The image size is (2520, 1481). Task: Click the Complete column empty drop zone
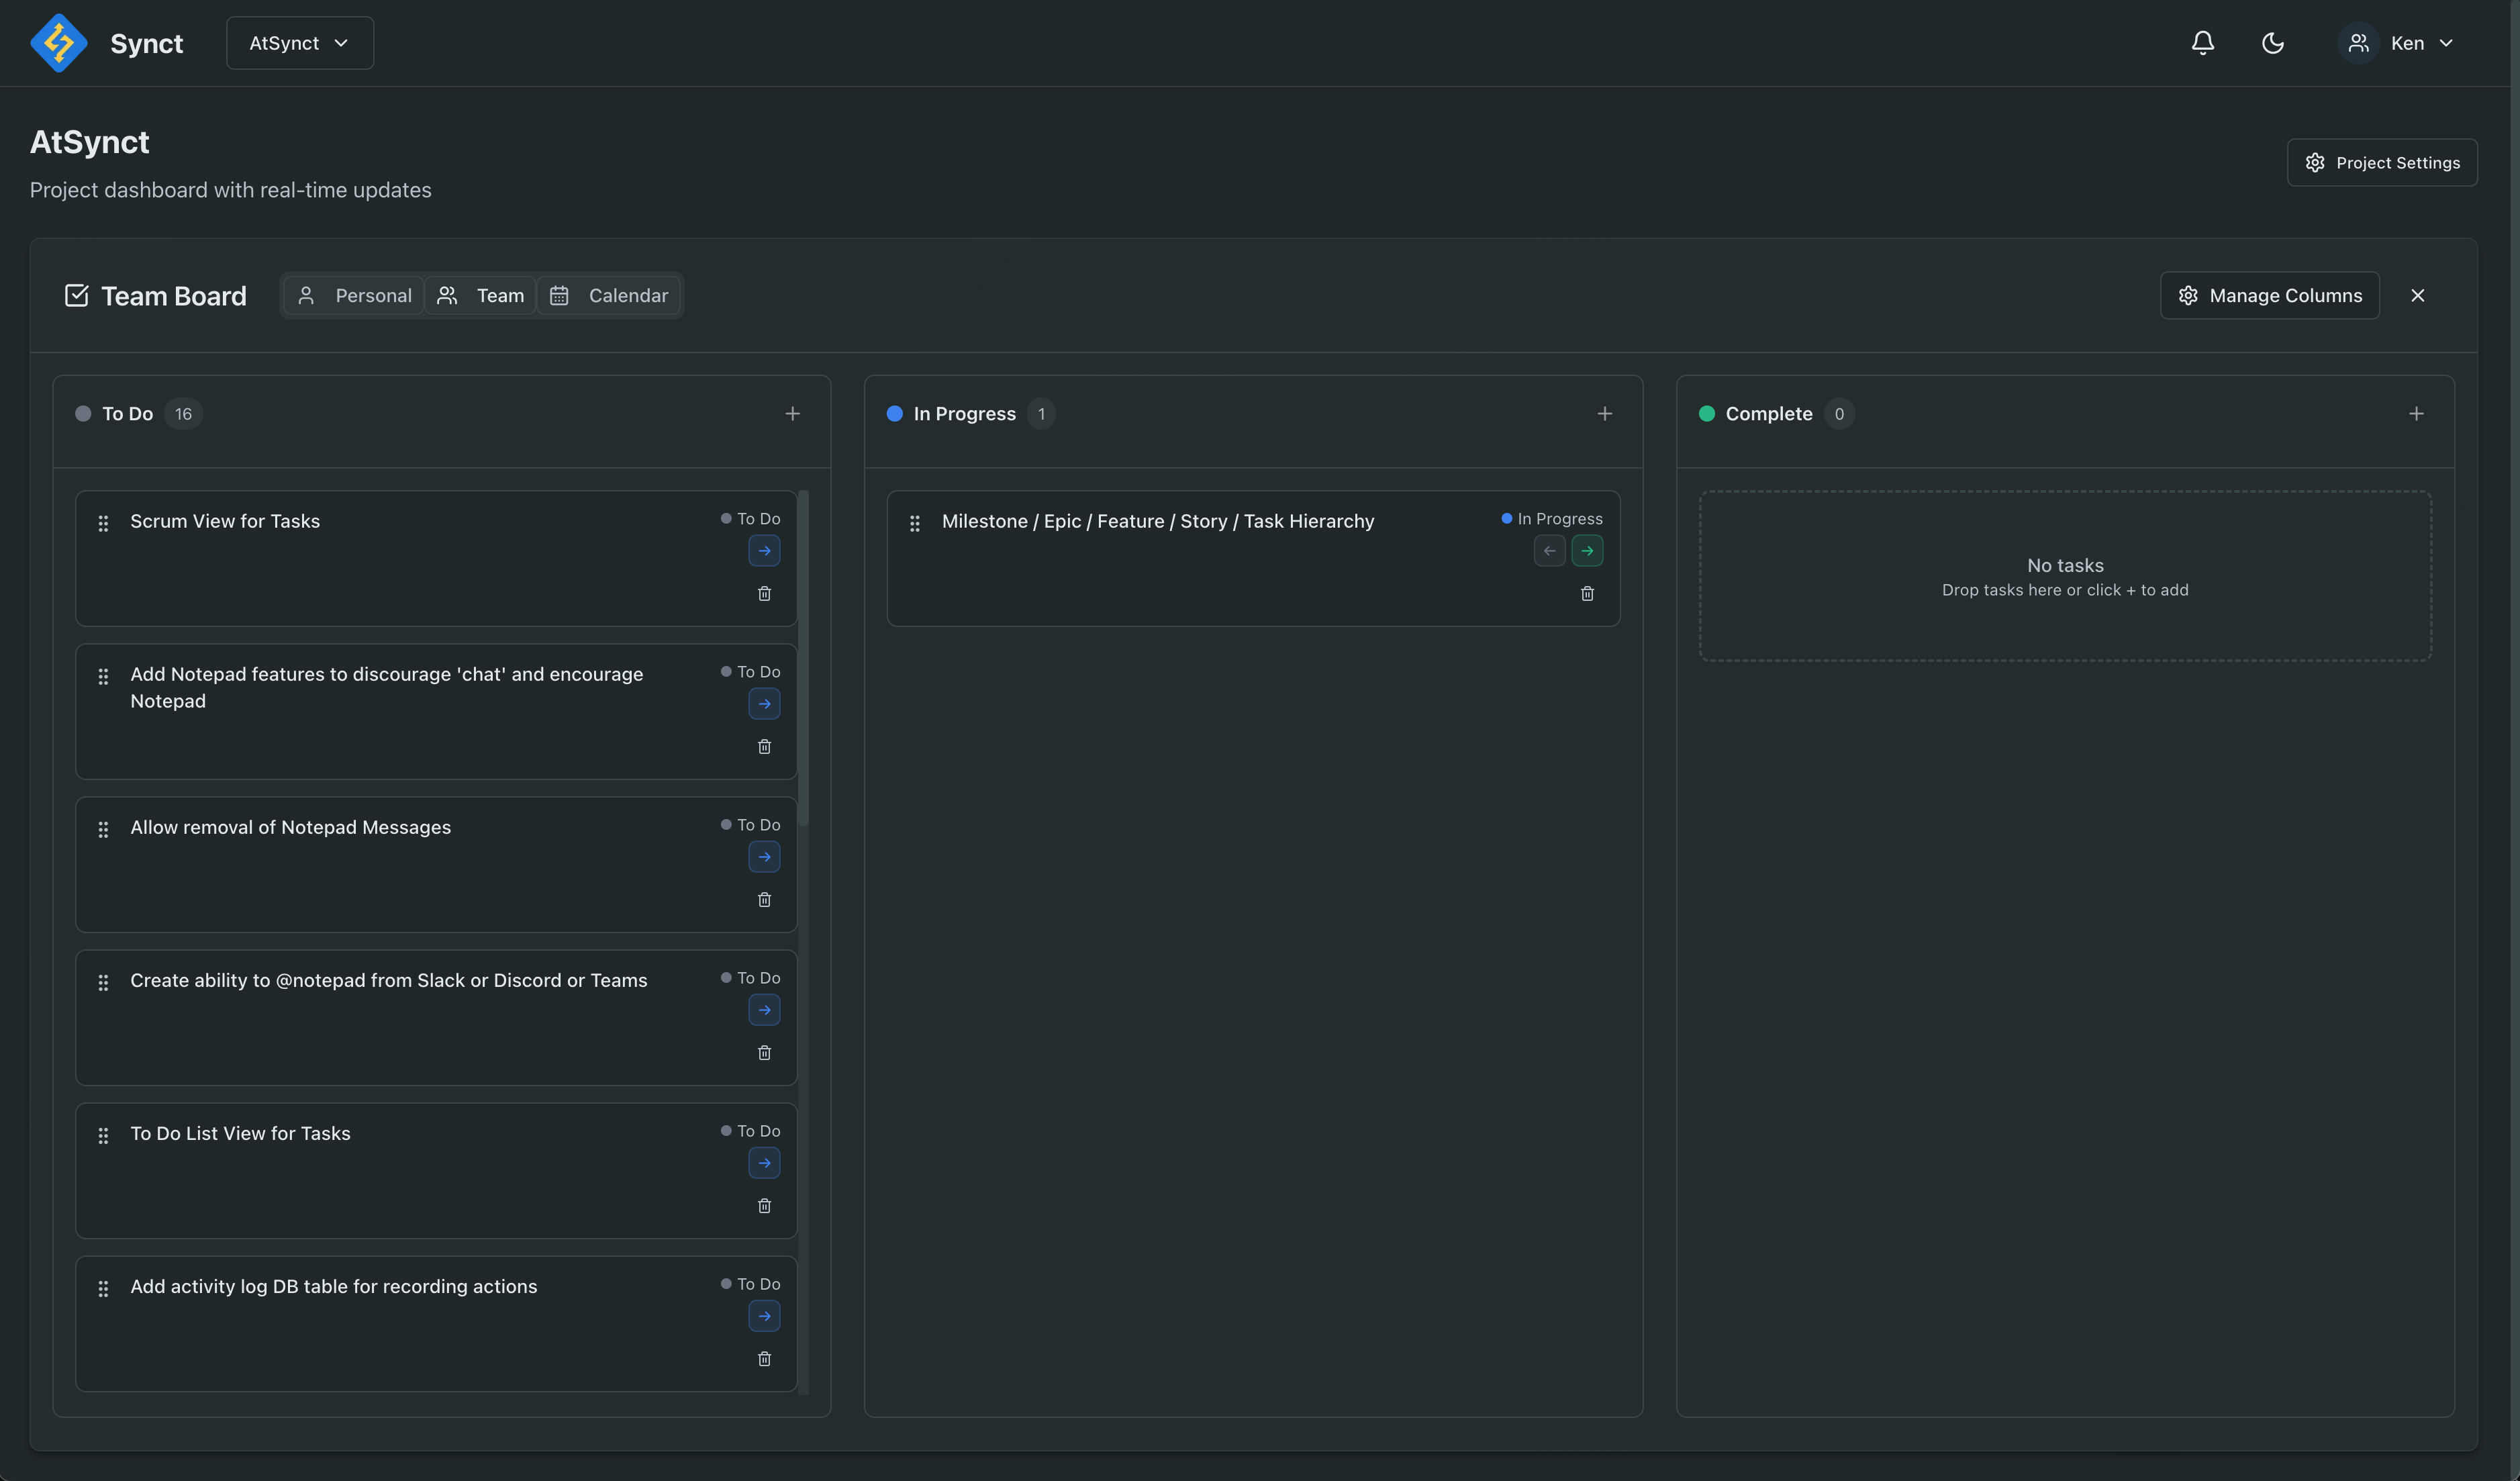2065,575
